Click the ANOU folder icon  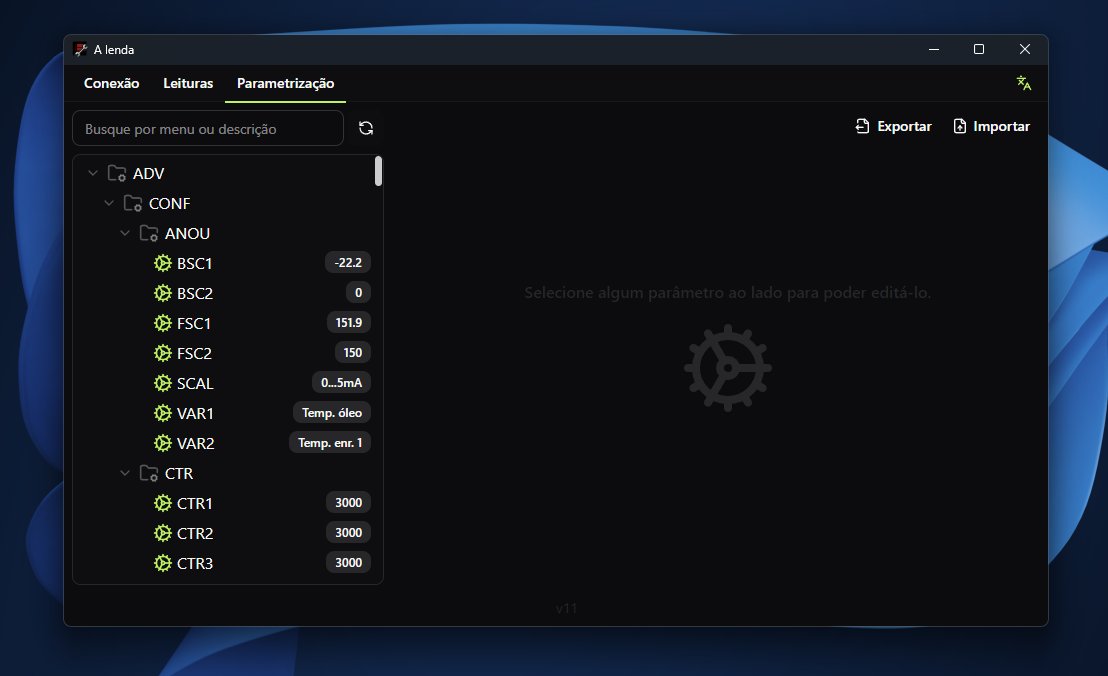tap(149, 233)
